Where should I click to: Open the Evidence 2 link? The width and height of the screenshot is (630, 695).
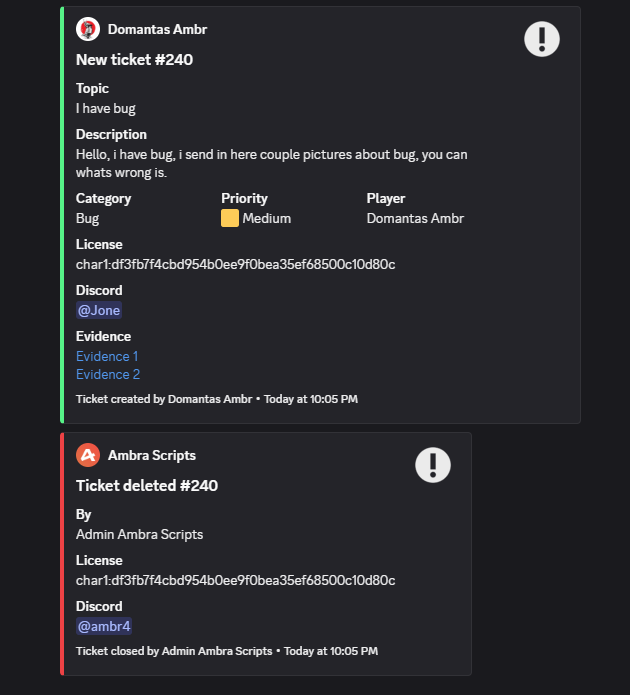[107, 374]
